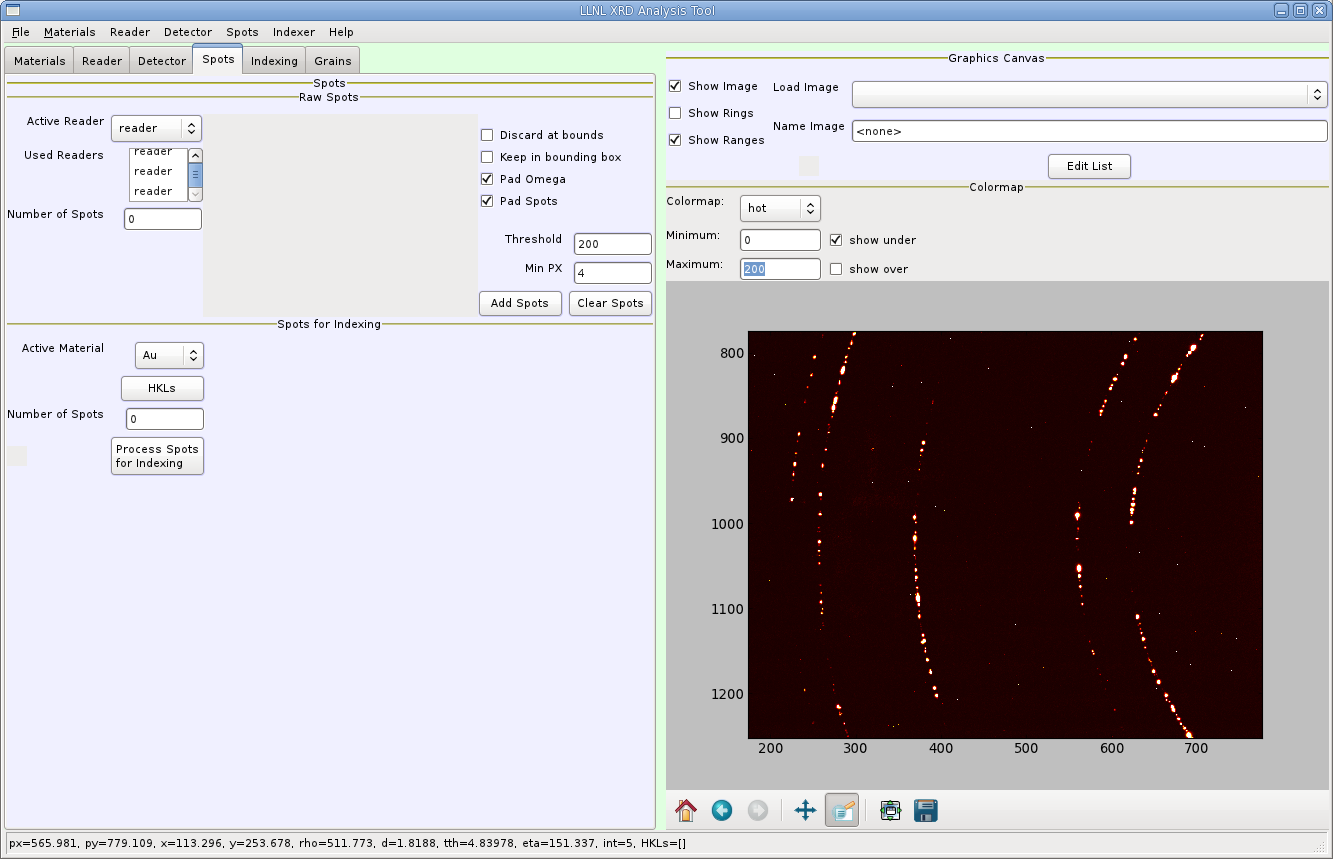Go forward to next plot view

click(758, 810)
